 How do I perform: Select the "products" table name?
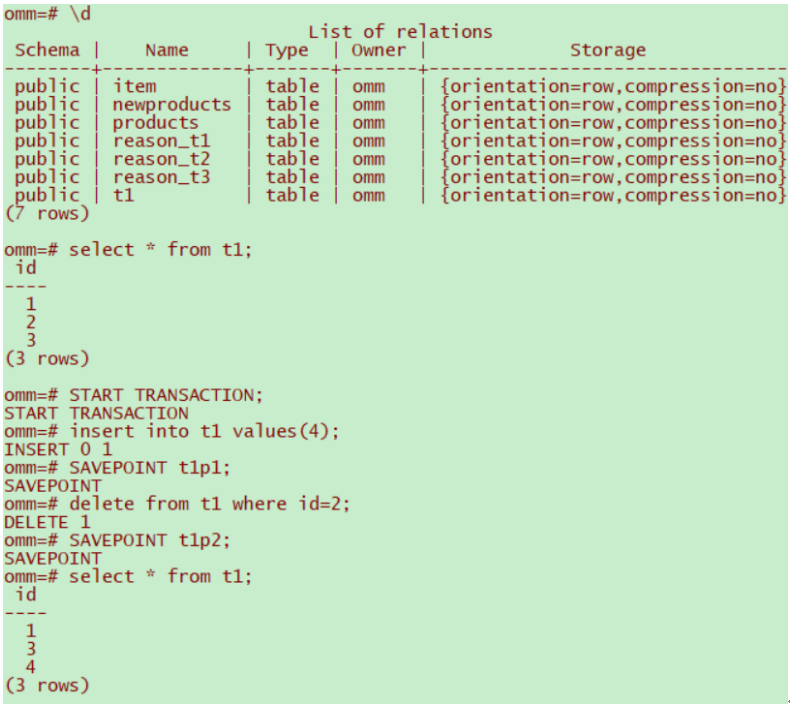(155, 123)
